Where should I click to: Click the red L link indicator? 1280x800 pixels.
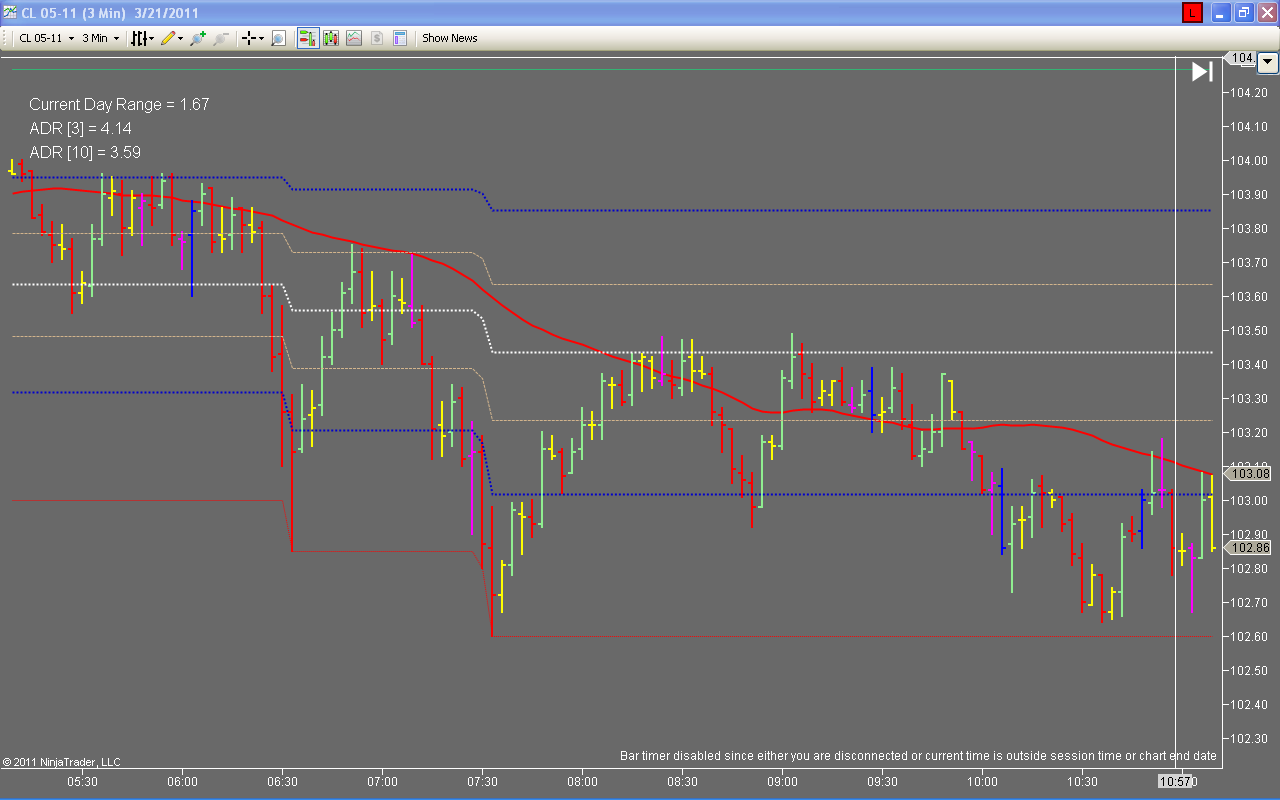coord(1192,13)
